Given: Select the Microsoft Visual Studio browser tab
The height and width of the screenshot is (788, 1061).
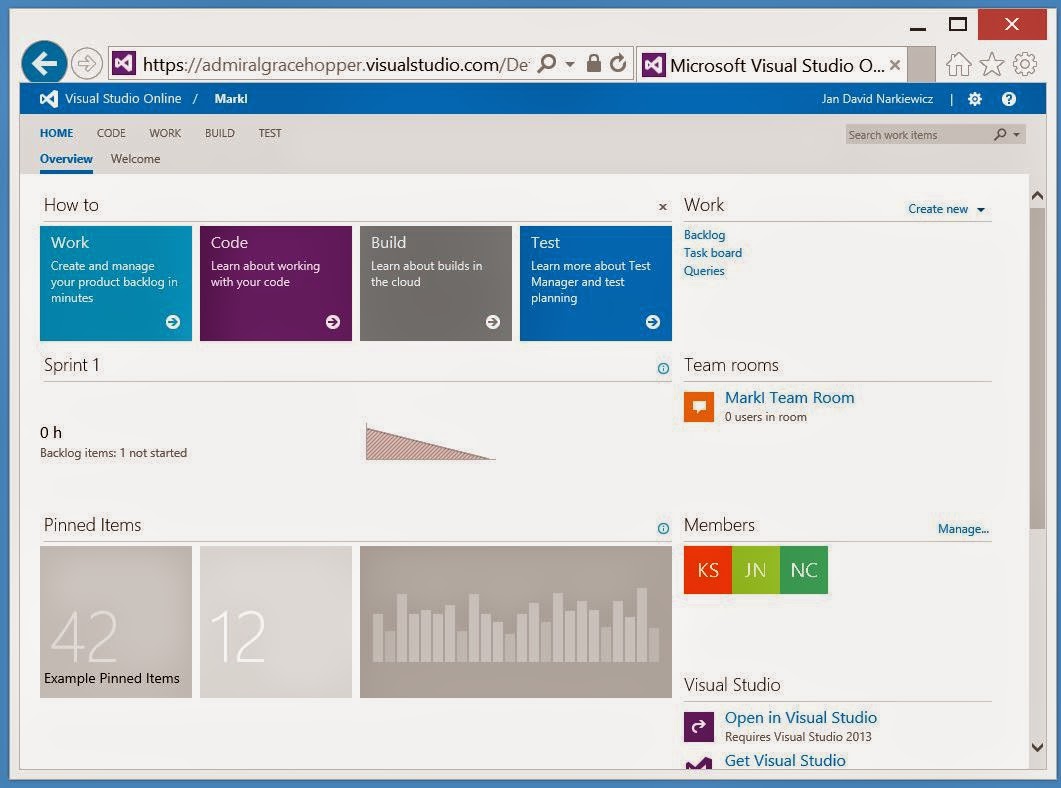Looking at the screenshot, I should pyautogui.click(x=771, y=65).
